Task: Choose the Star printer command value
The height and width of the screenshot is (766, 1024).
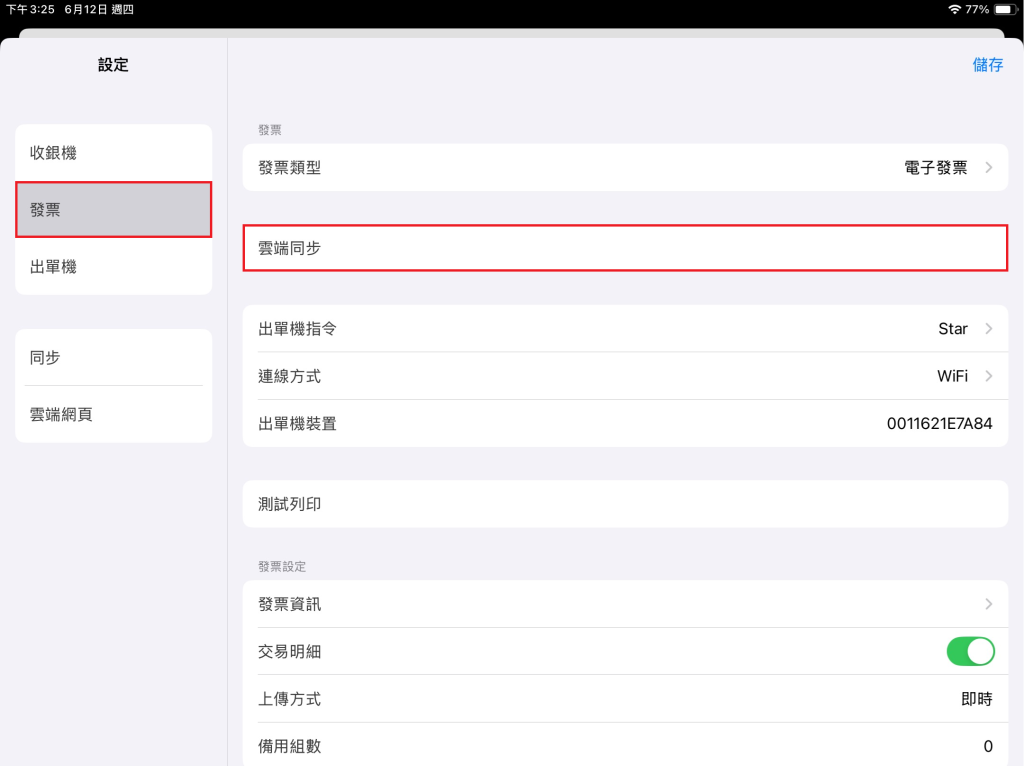Action: point(952,328)
